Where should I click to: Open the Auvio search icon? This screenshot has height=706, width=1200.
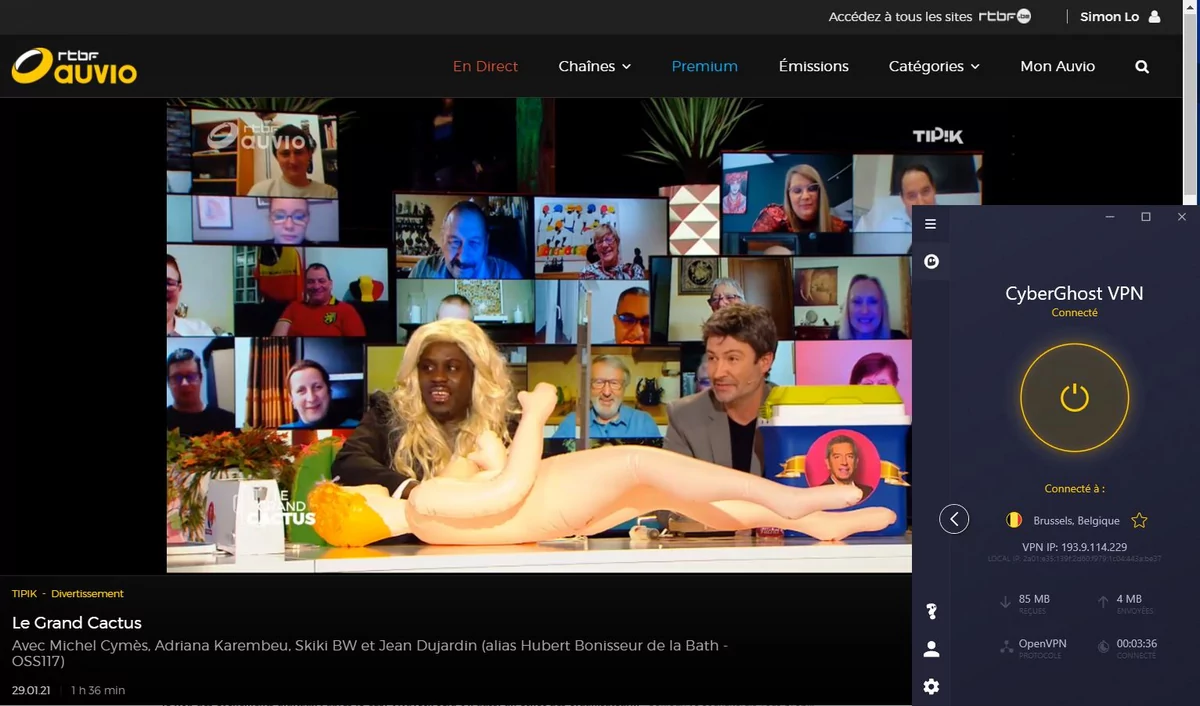(1142, 67)
